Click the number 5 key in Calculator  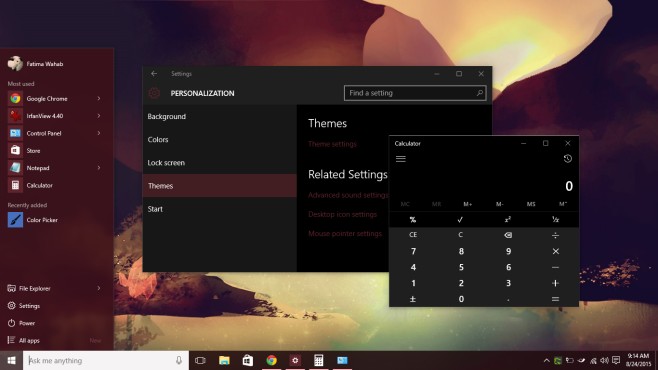[x=461, y=267]
